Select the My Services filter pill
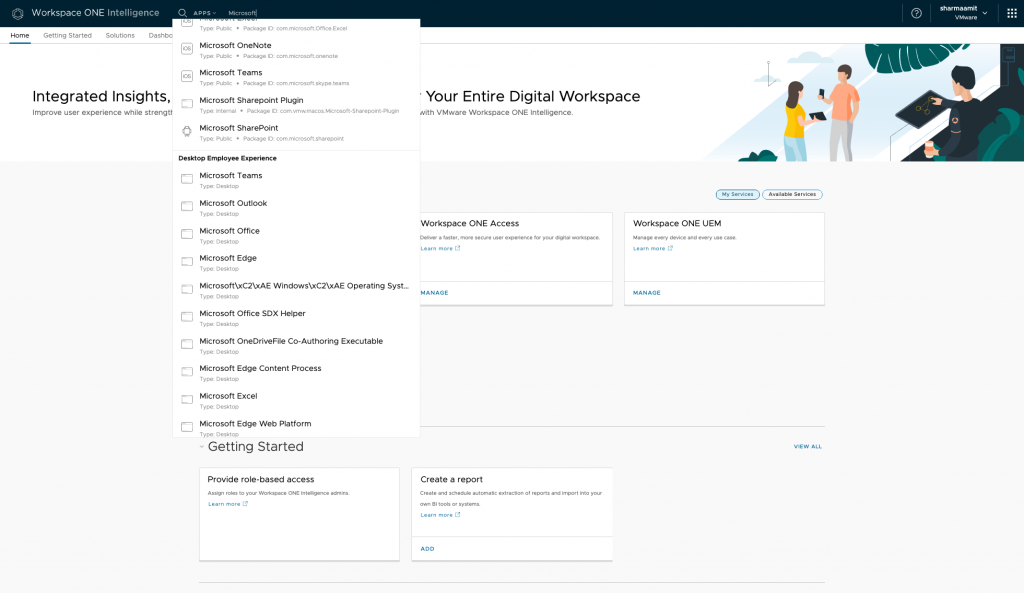Image resolution: width=1024 pixels, height=593 pixels. [737, 194]
